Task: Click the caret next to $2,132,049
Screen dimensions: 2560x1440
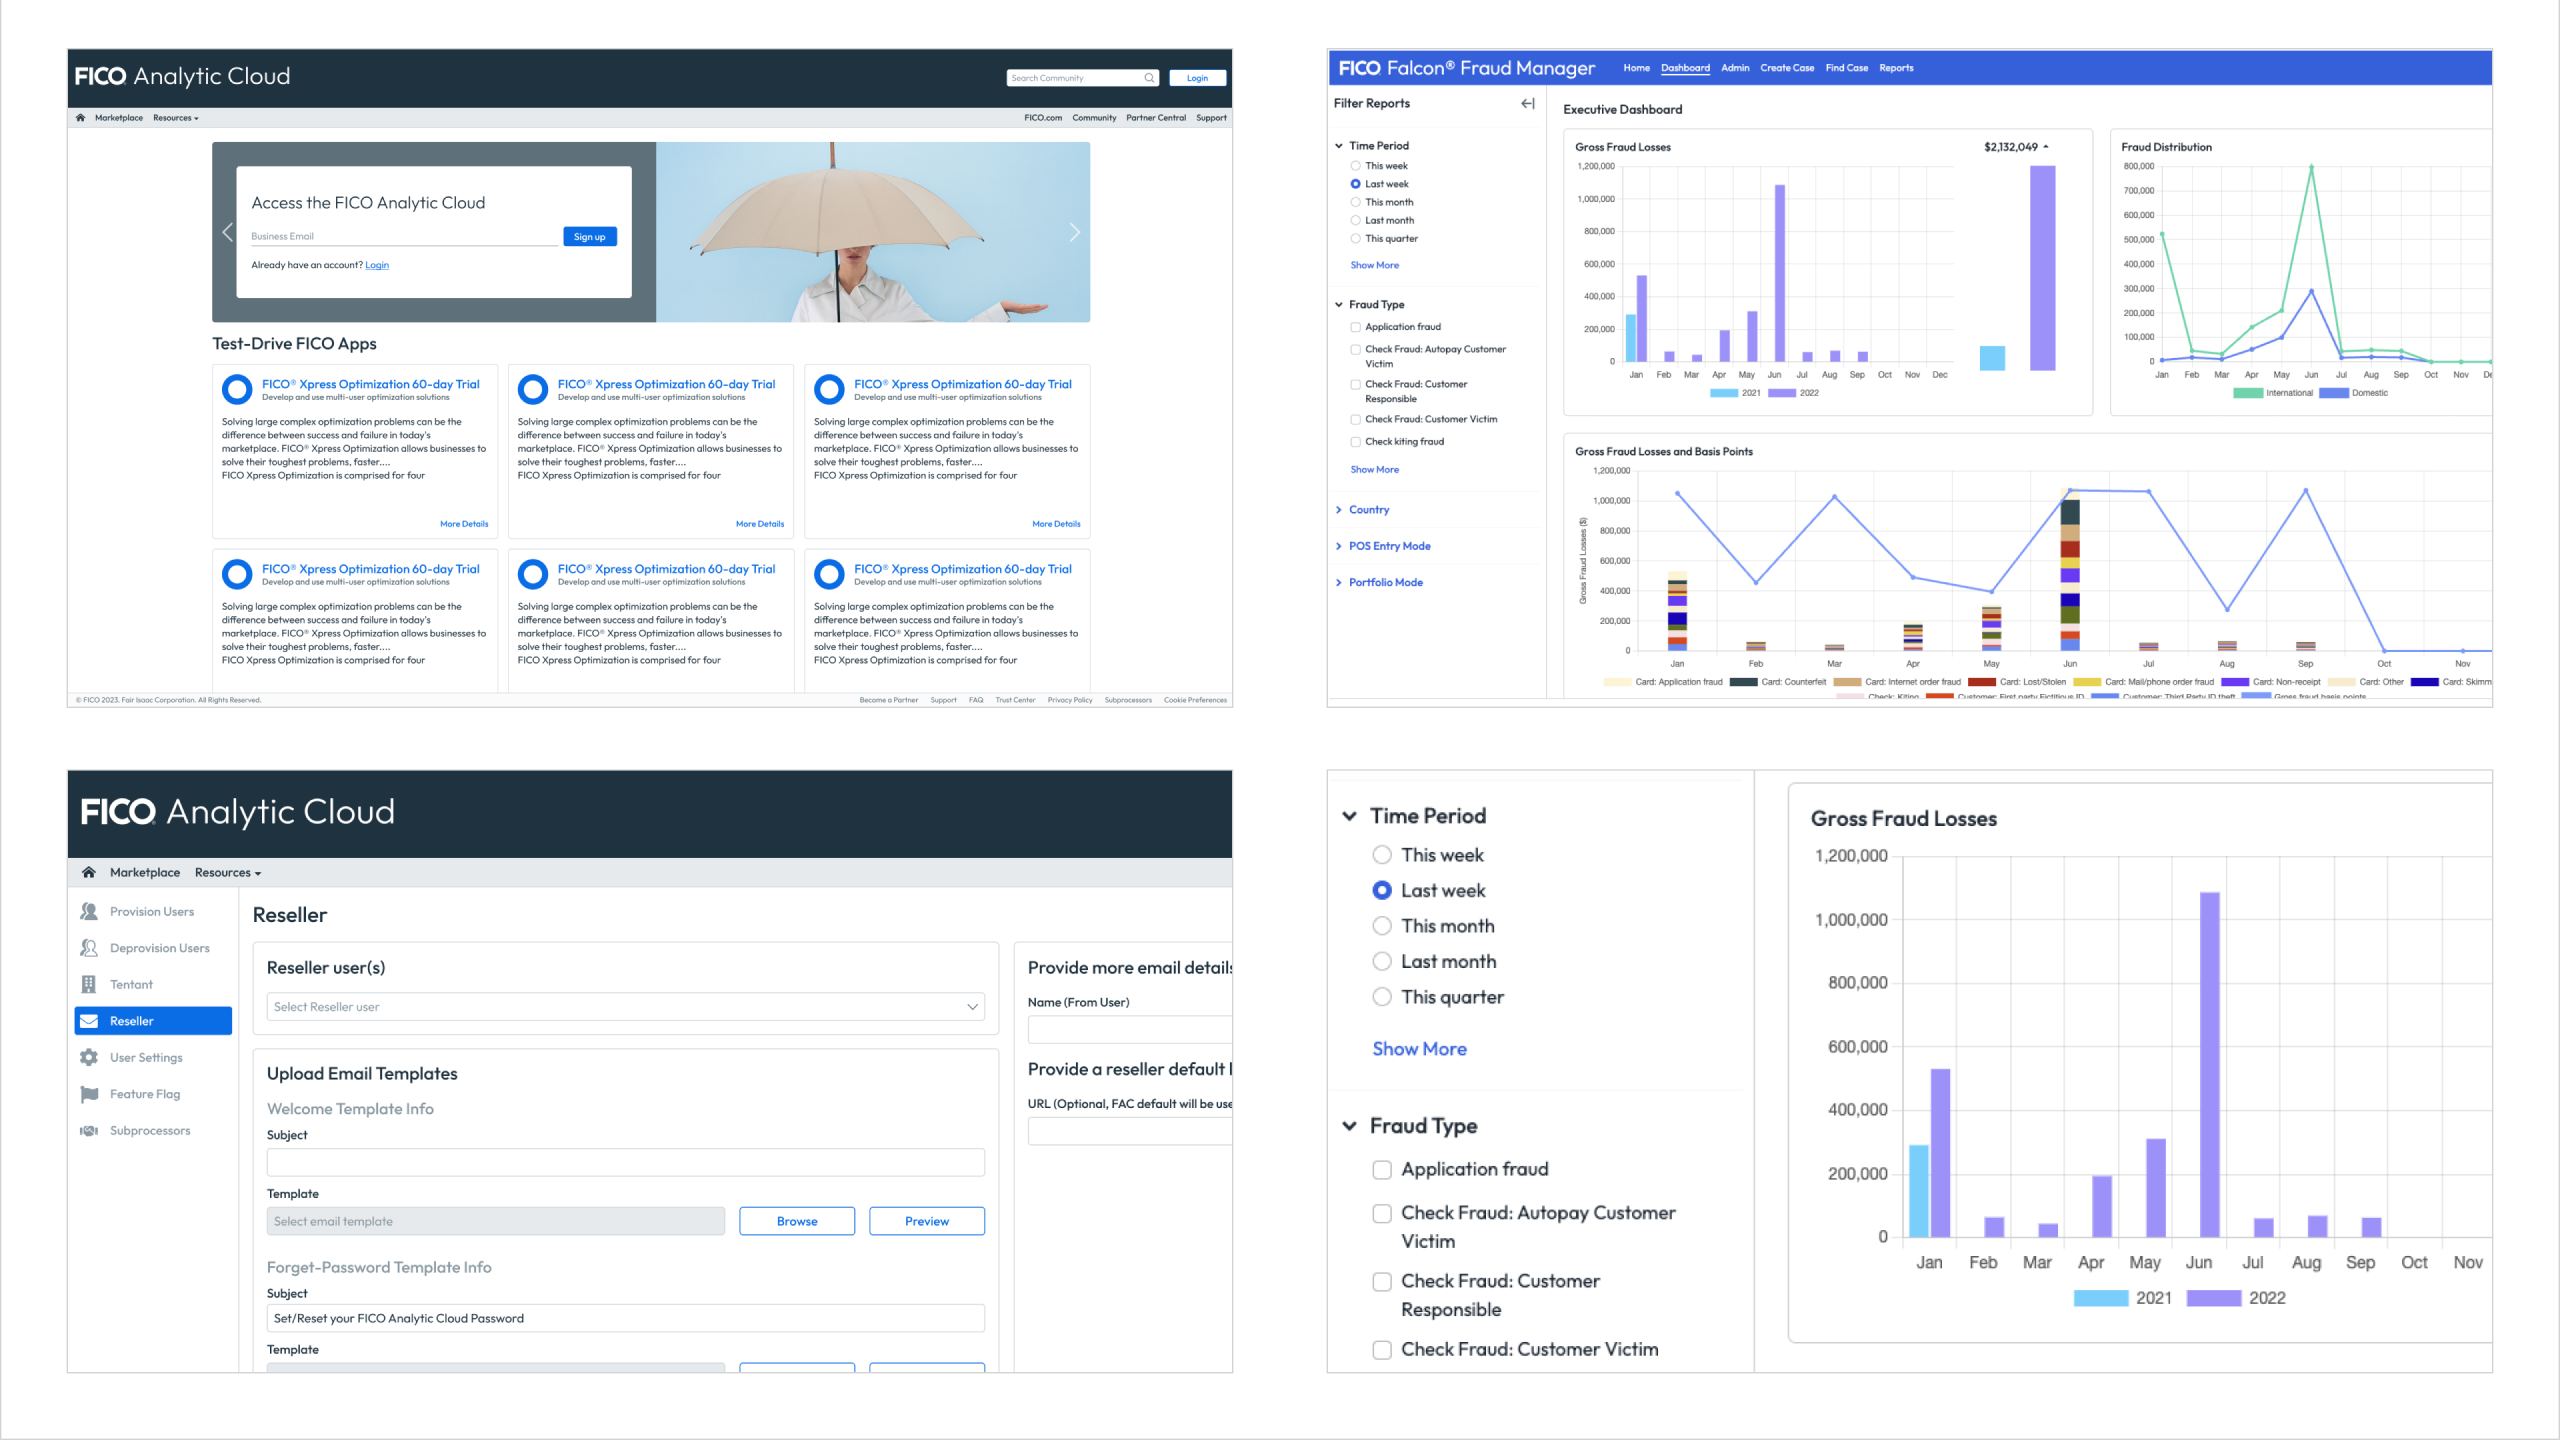Action: coord(2046,147)
